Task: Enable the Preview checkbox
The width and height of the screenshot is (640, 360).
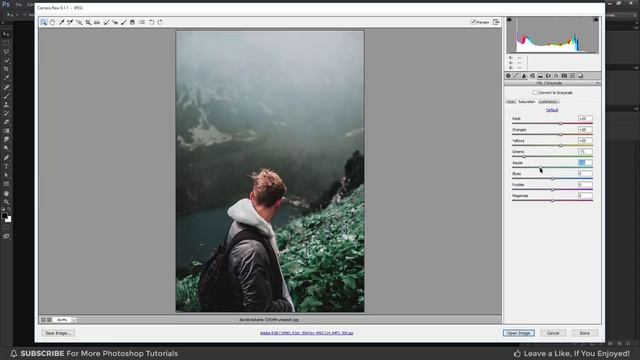Action: click(x=473, y=22)
